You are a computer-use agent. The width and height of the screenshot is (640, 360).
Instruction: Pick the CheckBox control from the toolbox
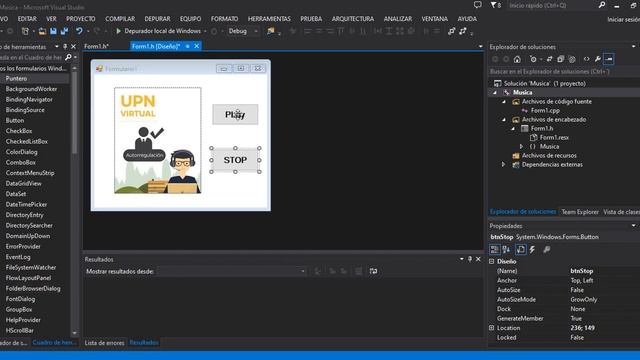pyautogui.click(x=19, y=131)
